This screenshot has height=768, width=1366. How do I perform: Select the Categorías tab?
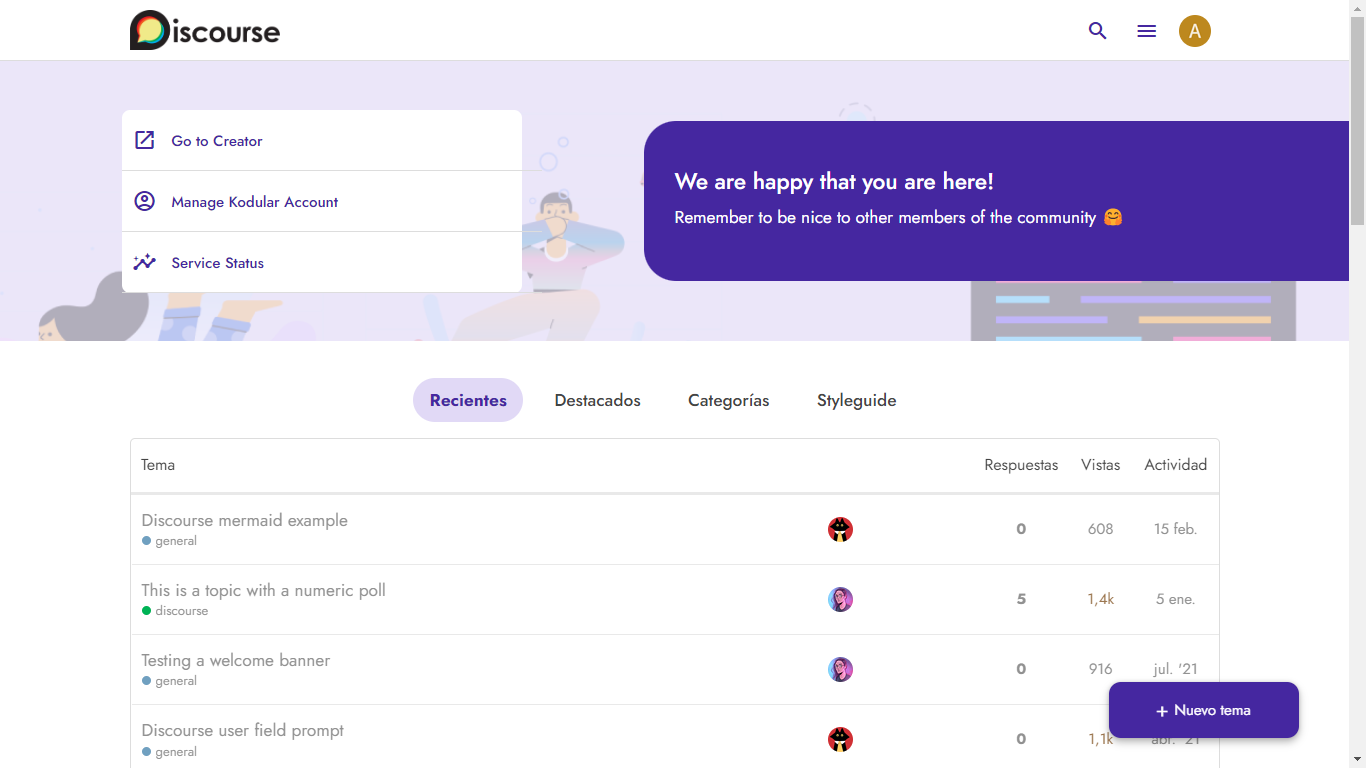pos(728,400)
